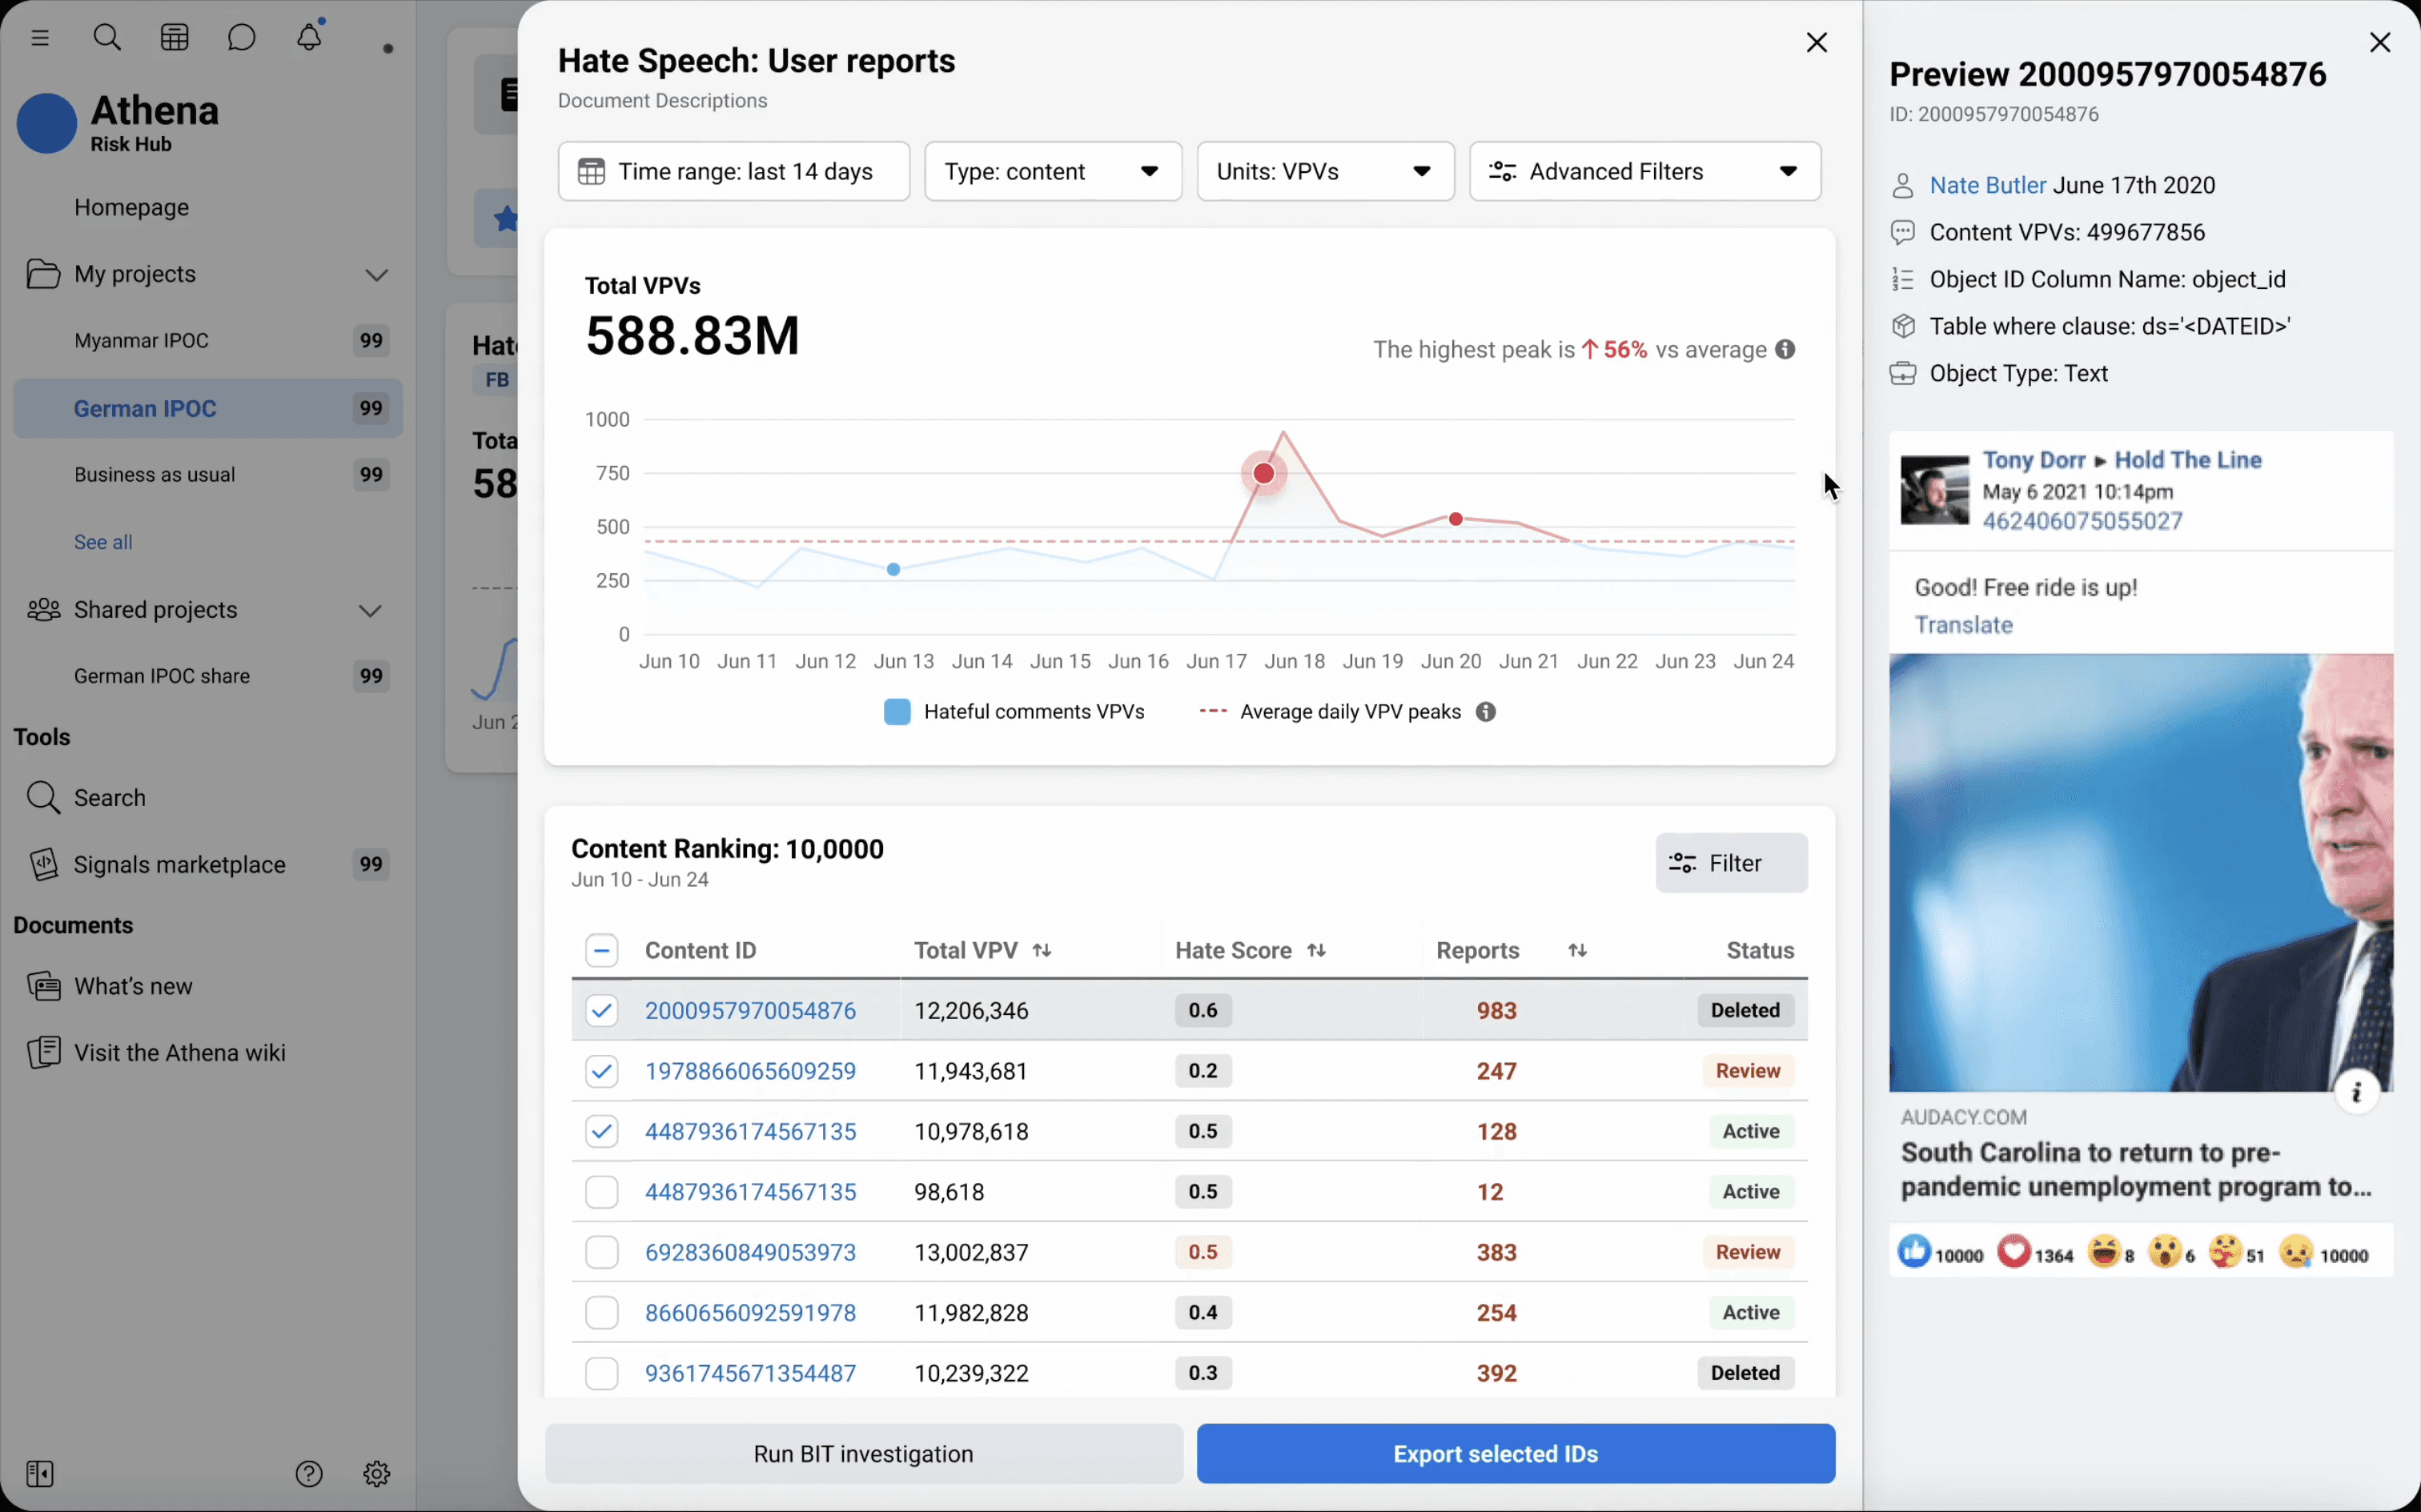Click the notifications bell icon

(309, 38)
